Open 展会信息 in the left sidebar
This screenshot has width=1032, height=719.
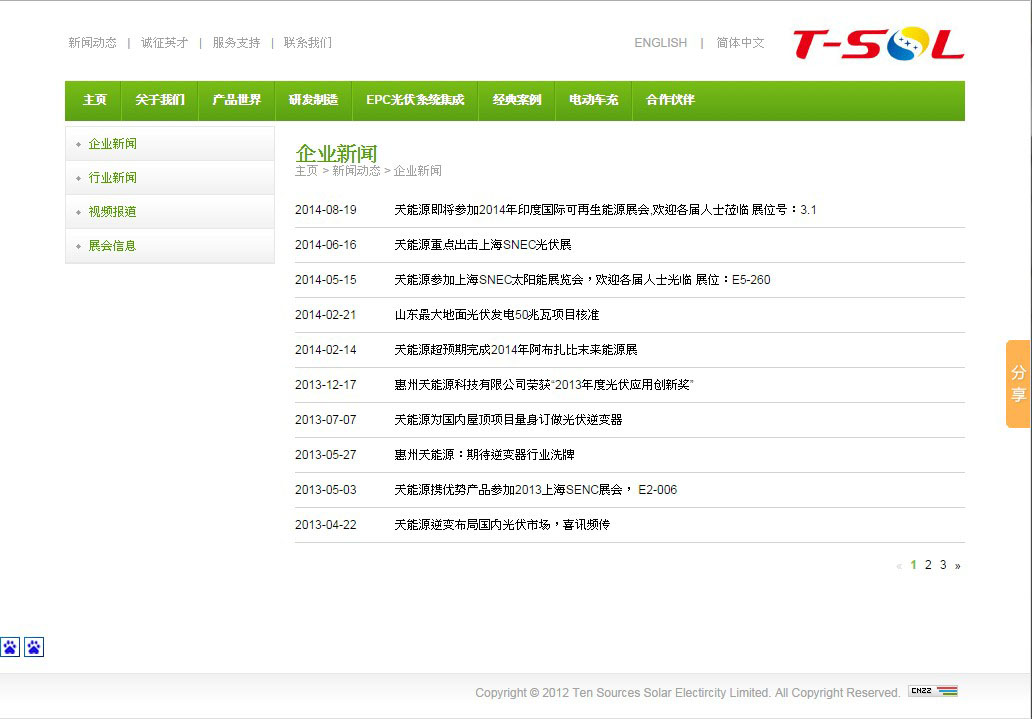tap(112, 246)
